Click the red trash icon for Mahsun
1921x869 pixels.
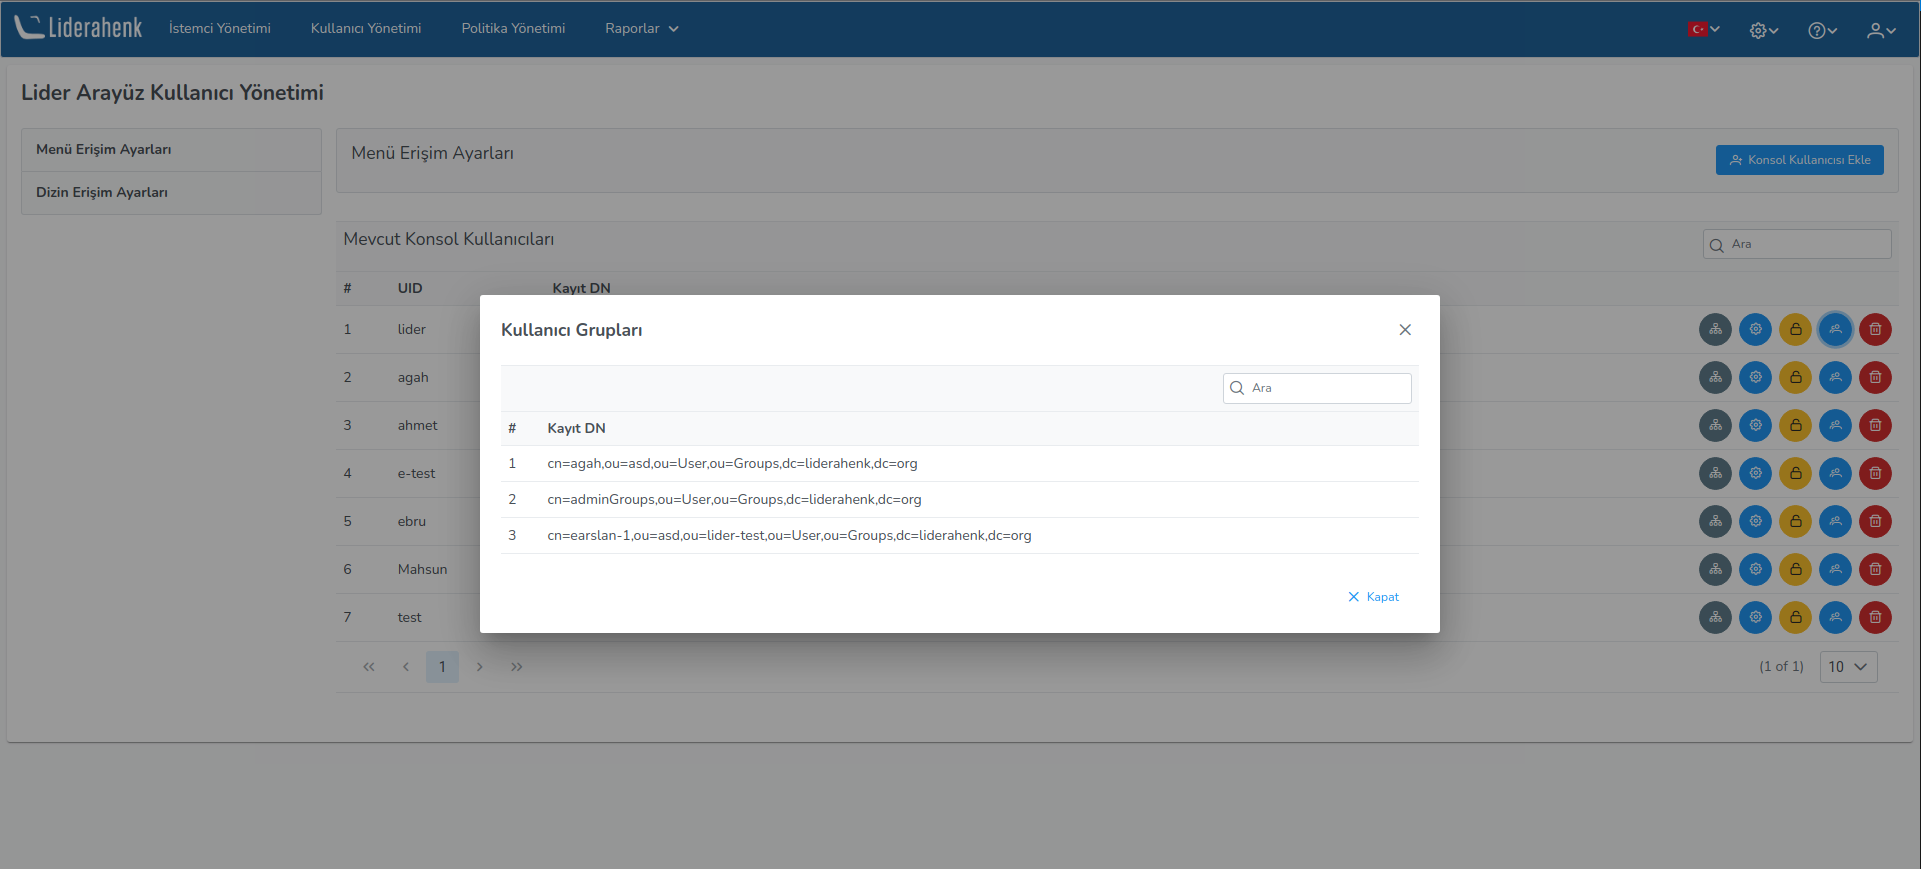click(1875, 569)
